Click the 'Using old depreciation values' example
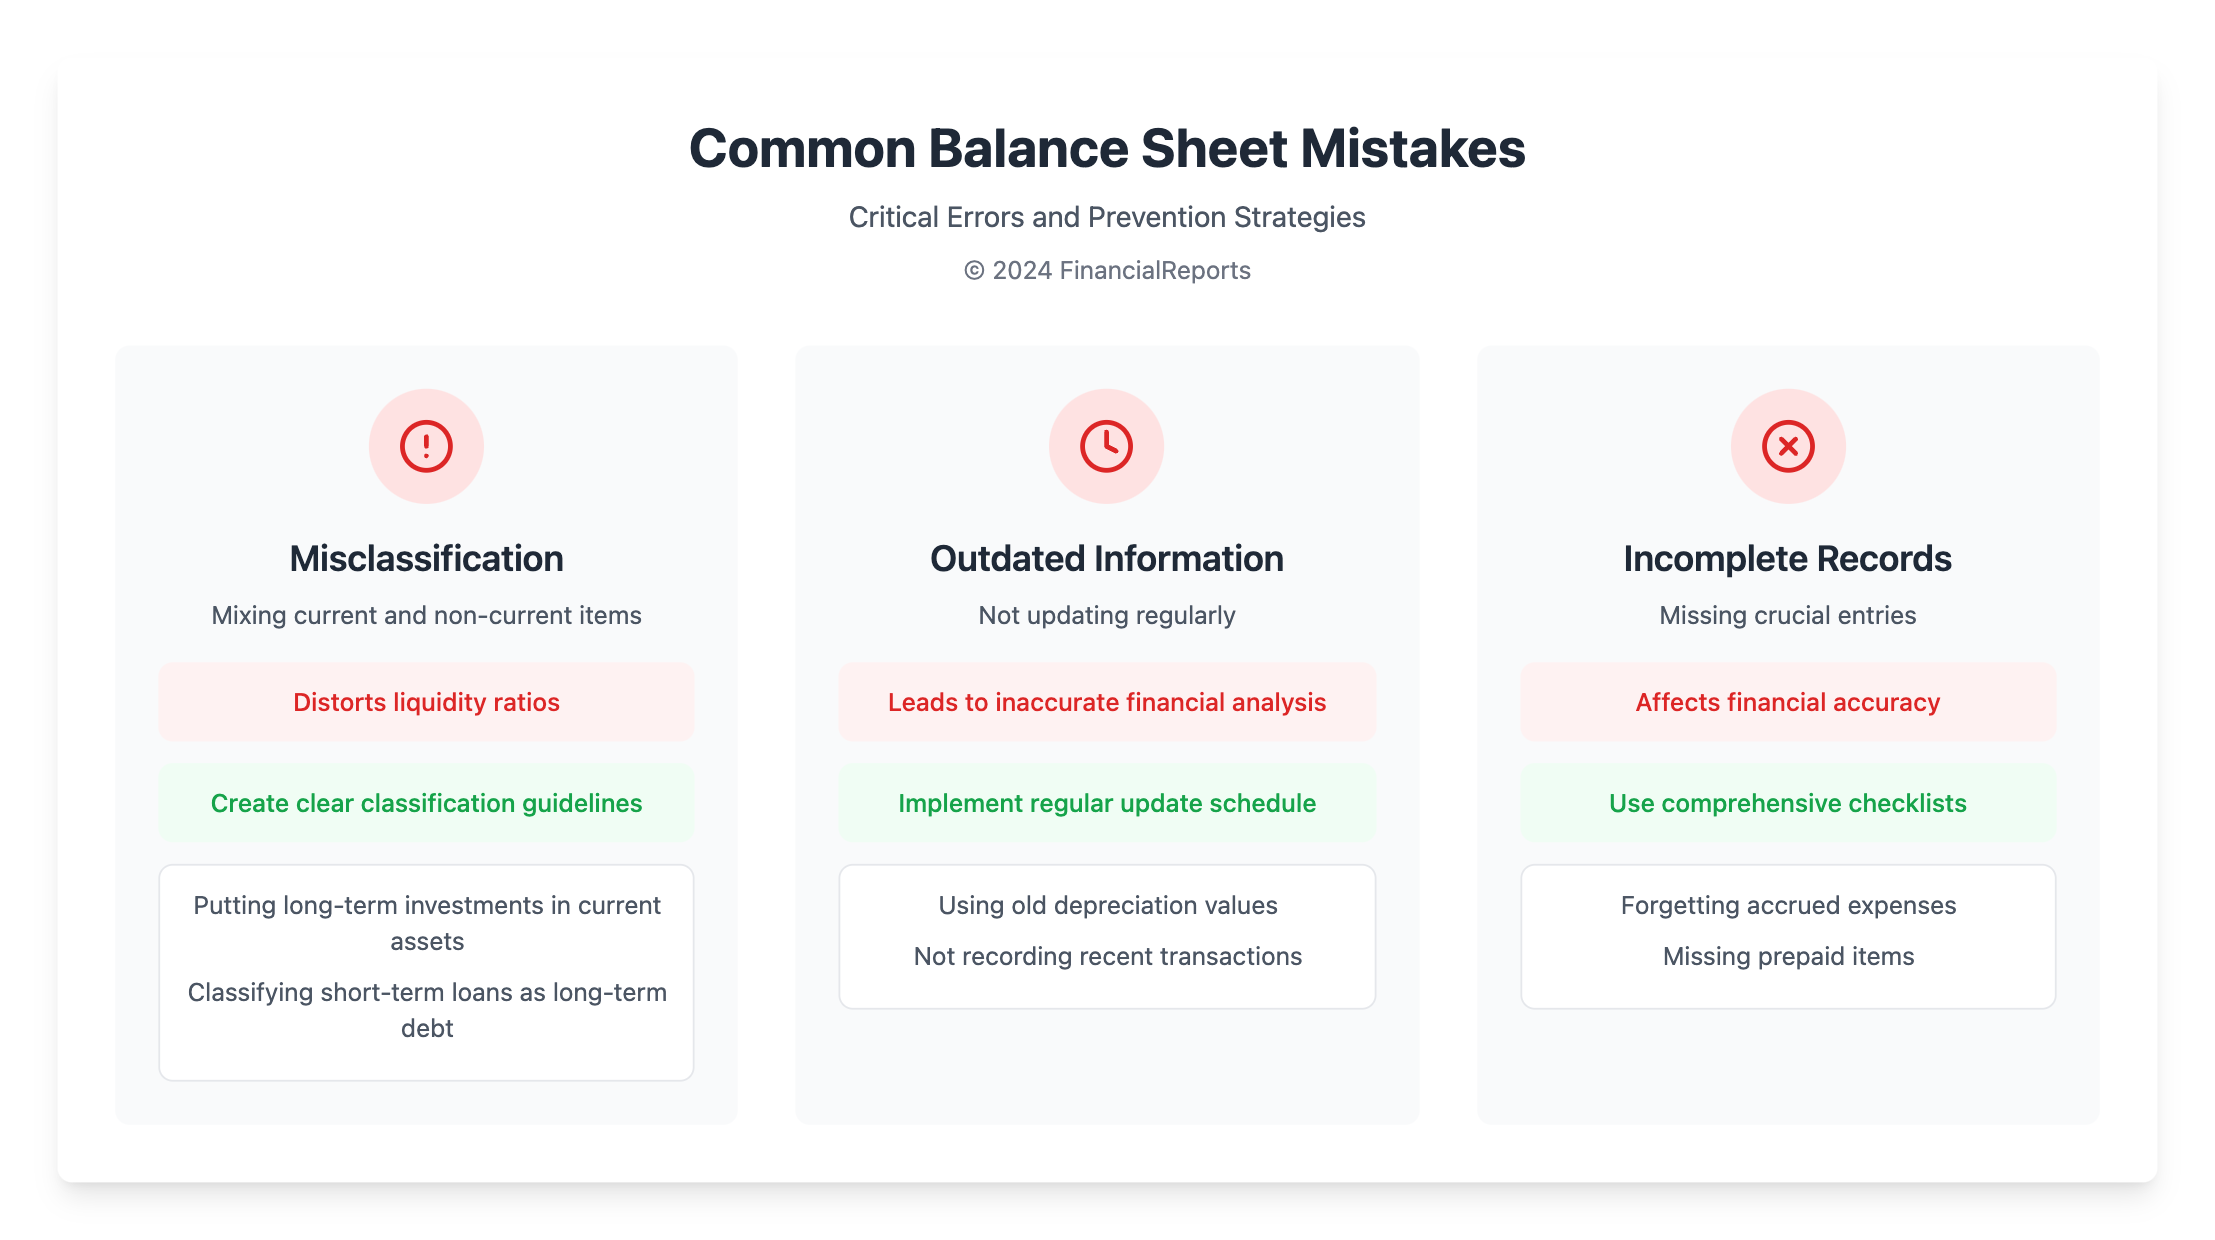 pos(1108,905)
